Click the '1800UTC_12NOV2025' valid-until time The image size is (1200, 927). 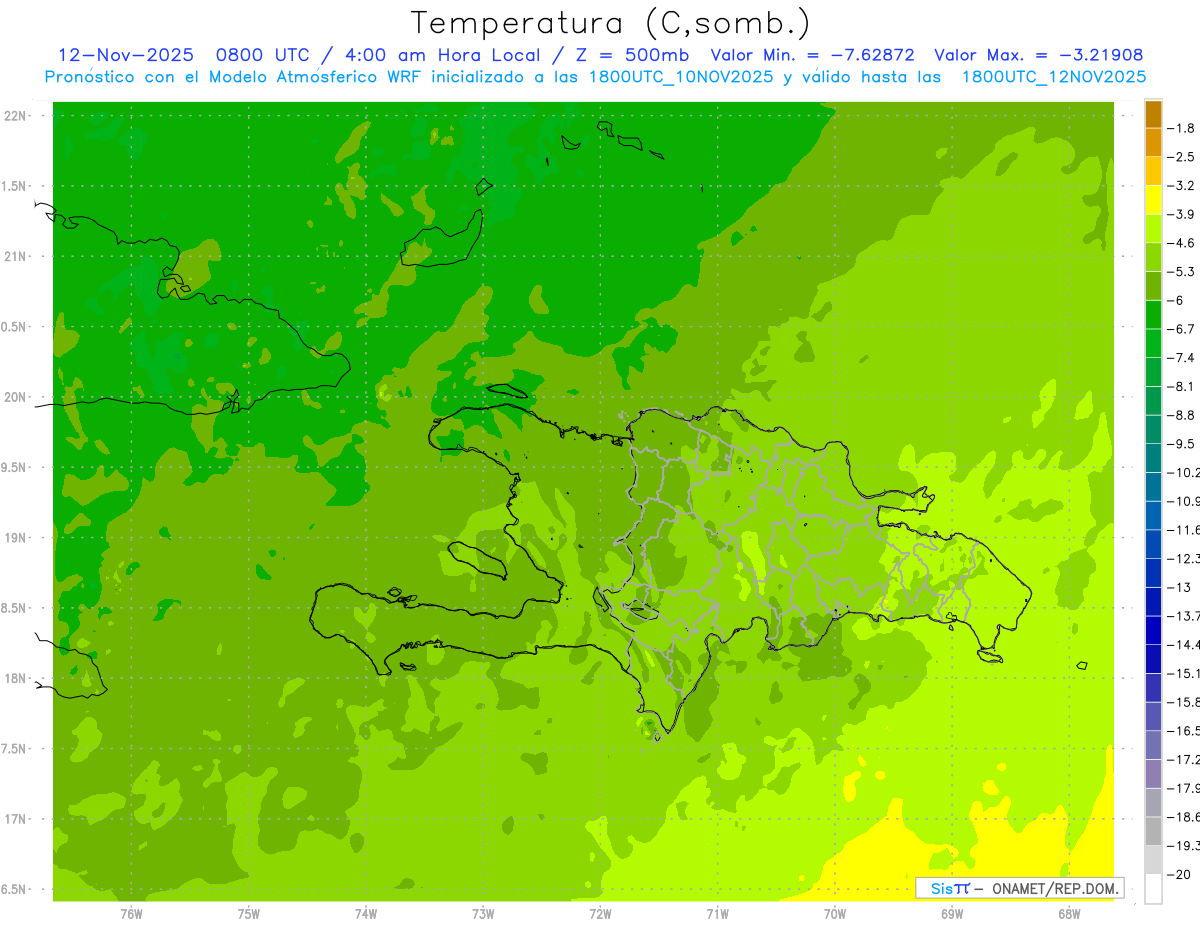(1053, 77)
